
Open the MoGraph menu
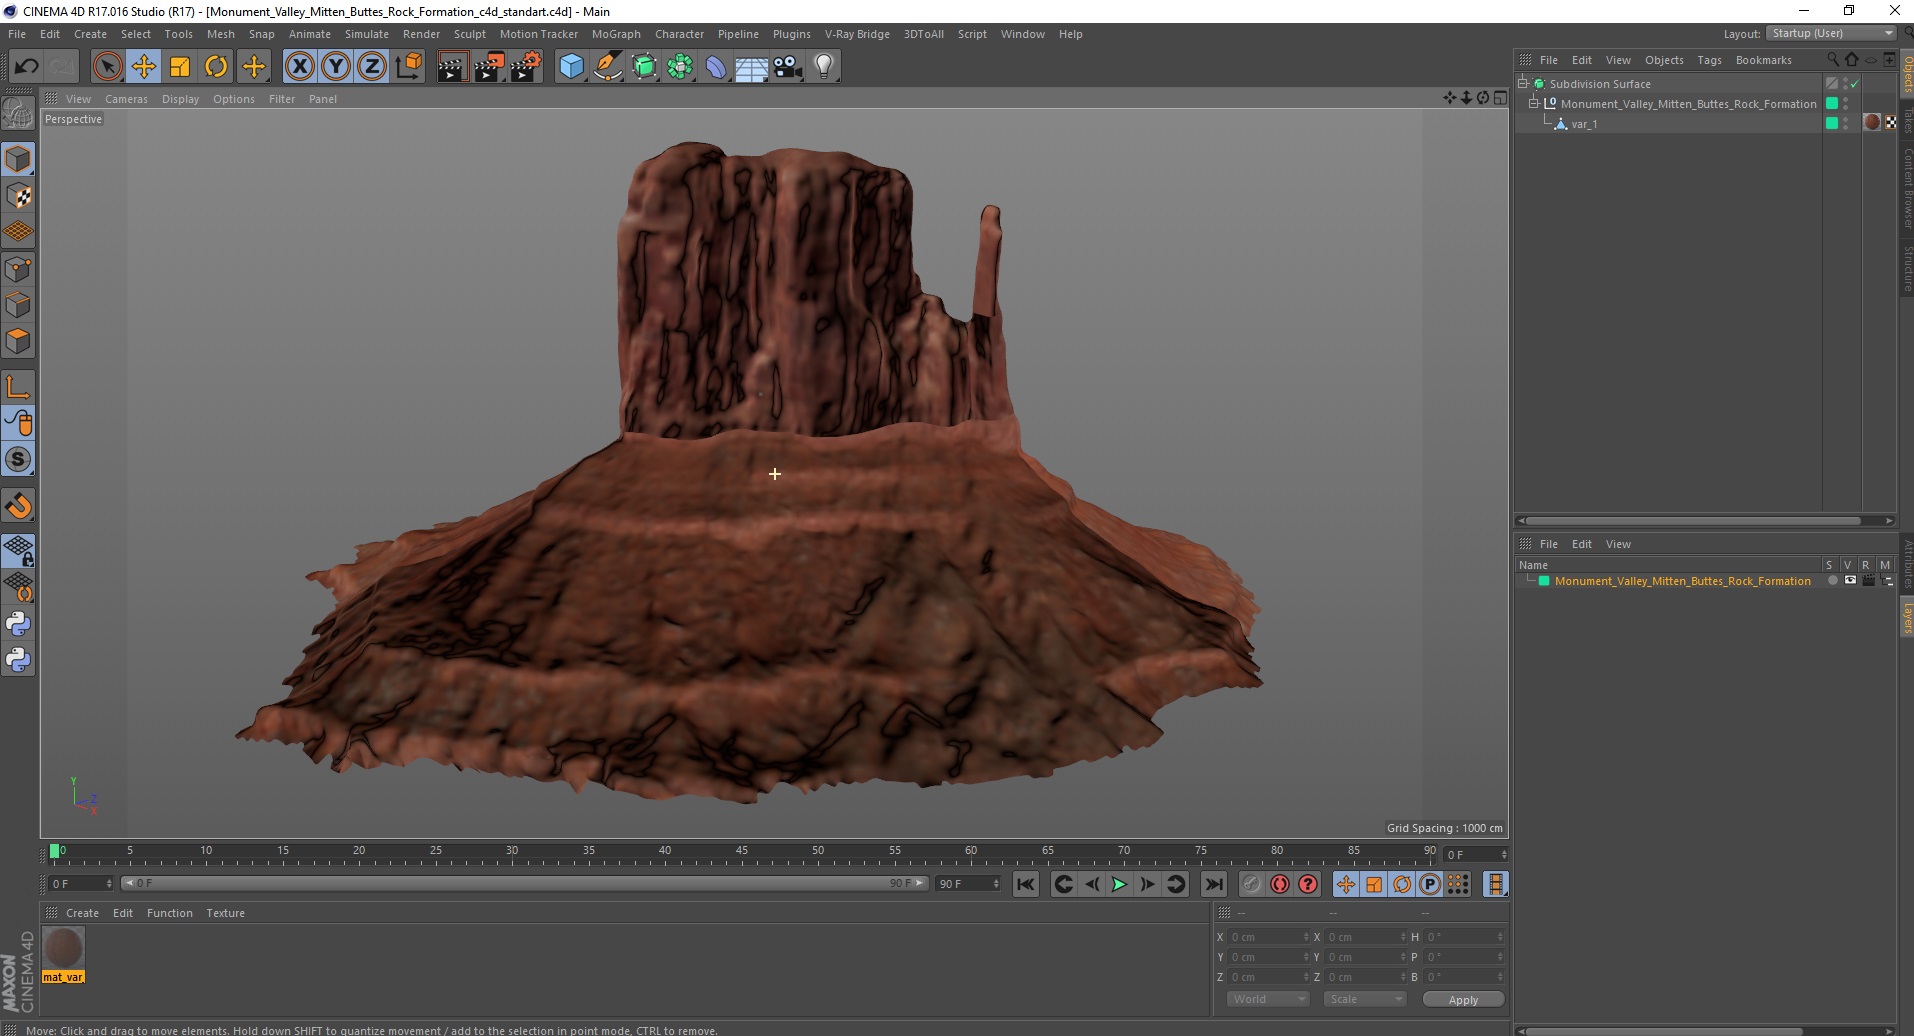click(615, 34)
